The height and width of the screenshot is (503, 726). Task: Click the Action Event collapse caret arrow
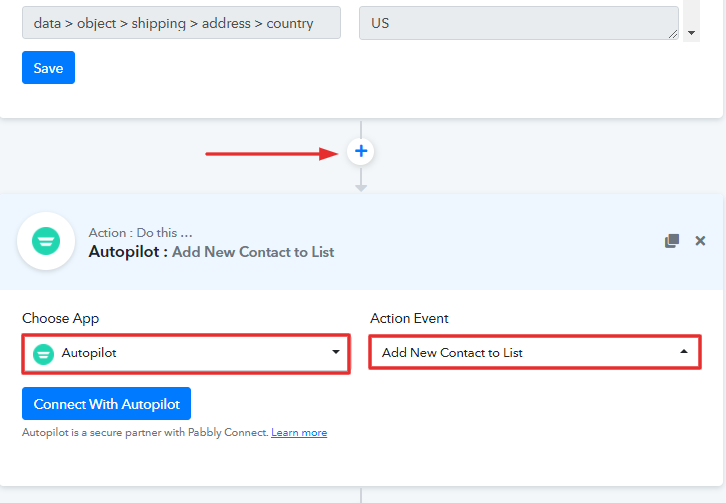pyautogui.click(x=684, y=352)
